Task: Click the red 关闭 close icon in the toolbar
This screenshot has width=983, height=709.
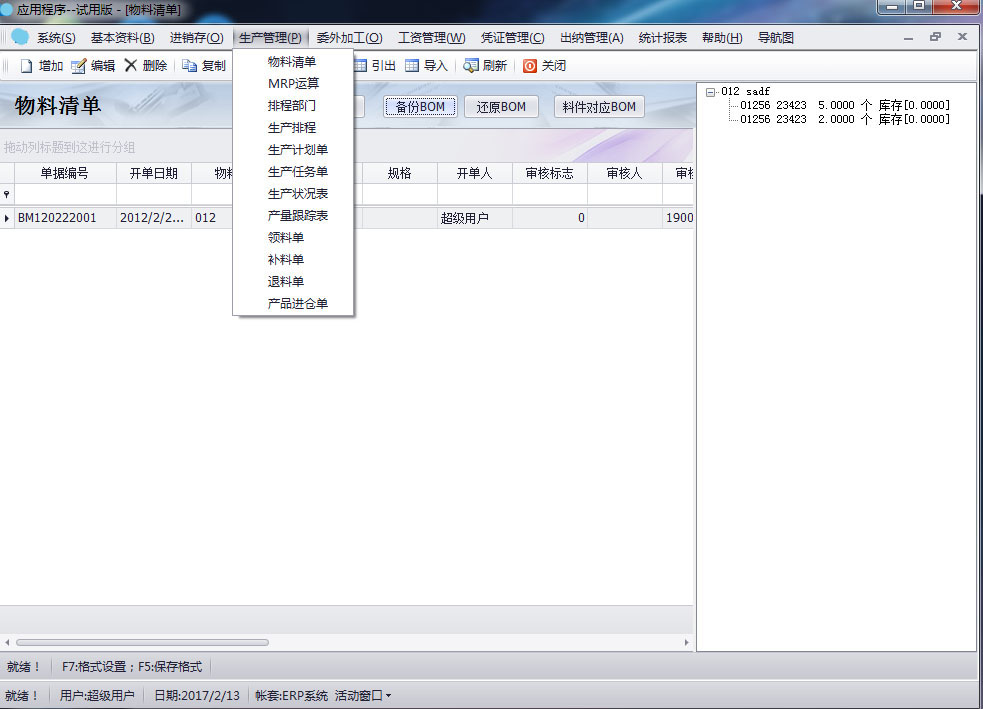Action: (530, 66)
